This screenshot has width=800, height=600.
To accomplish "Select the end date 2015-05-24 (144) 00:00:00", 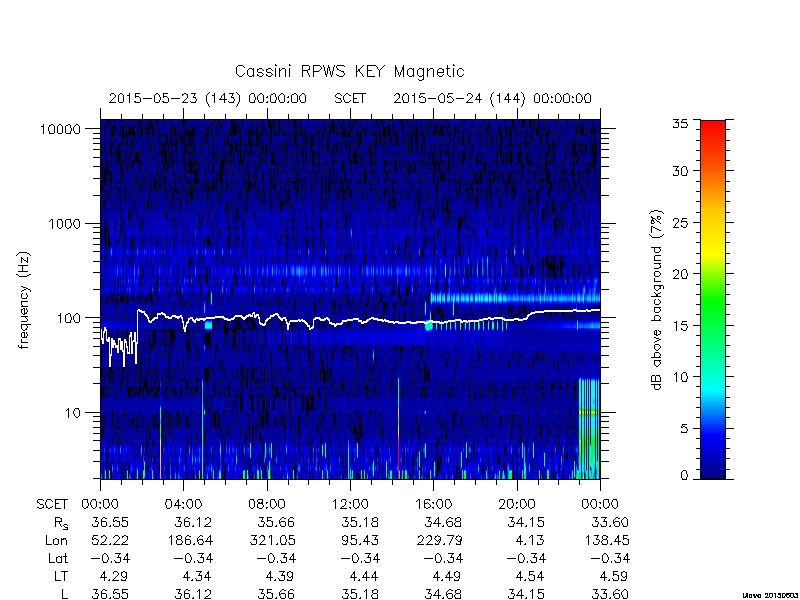I will point(492,98).
